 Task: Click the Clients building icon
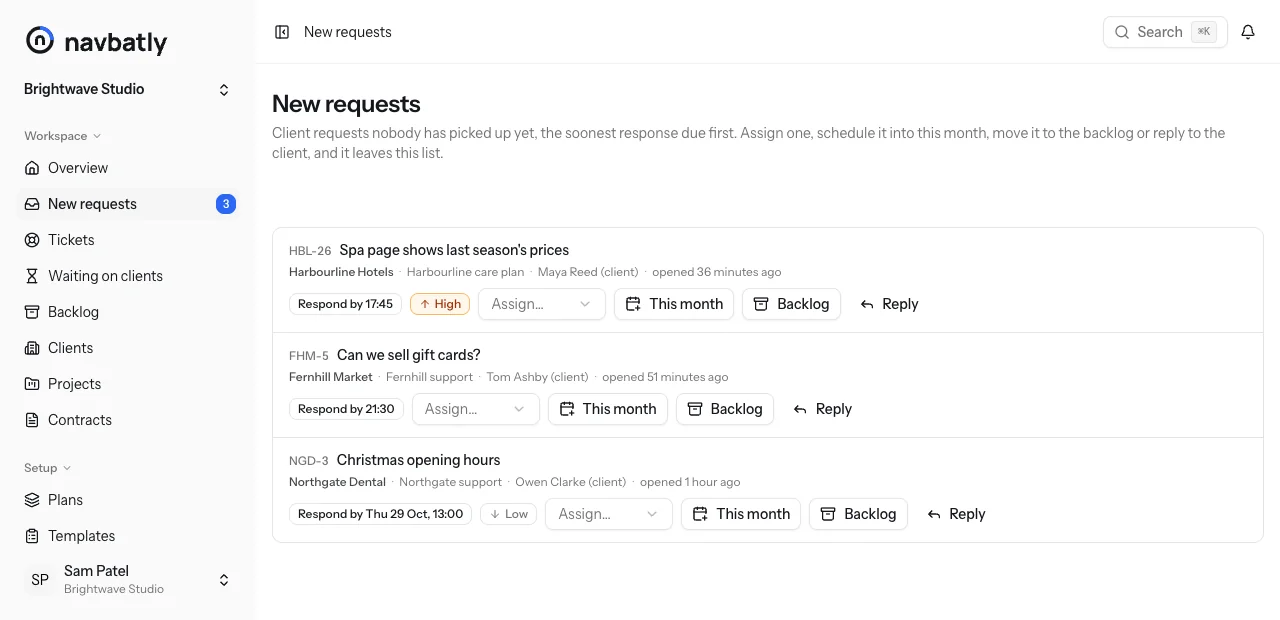pyautogui.click(x=32, y=348)
